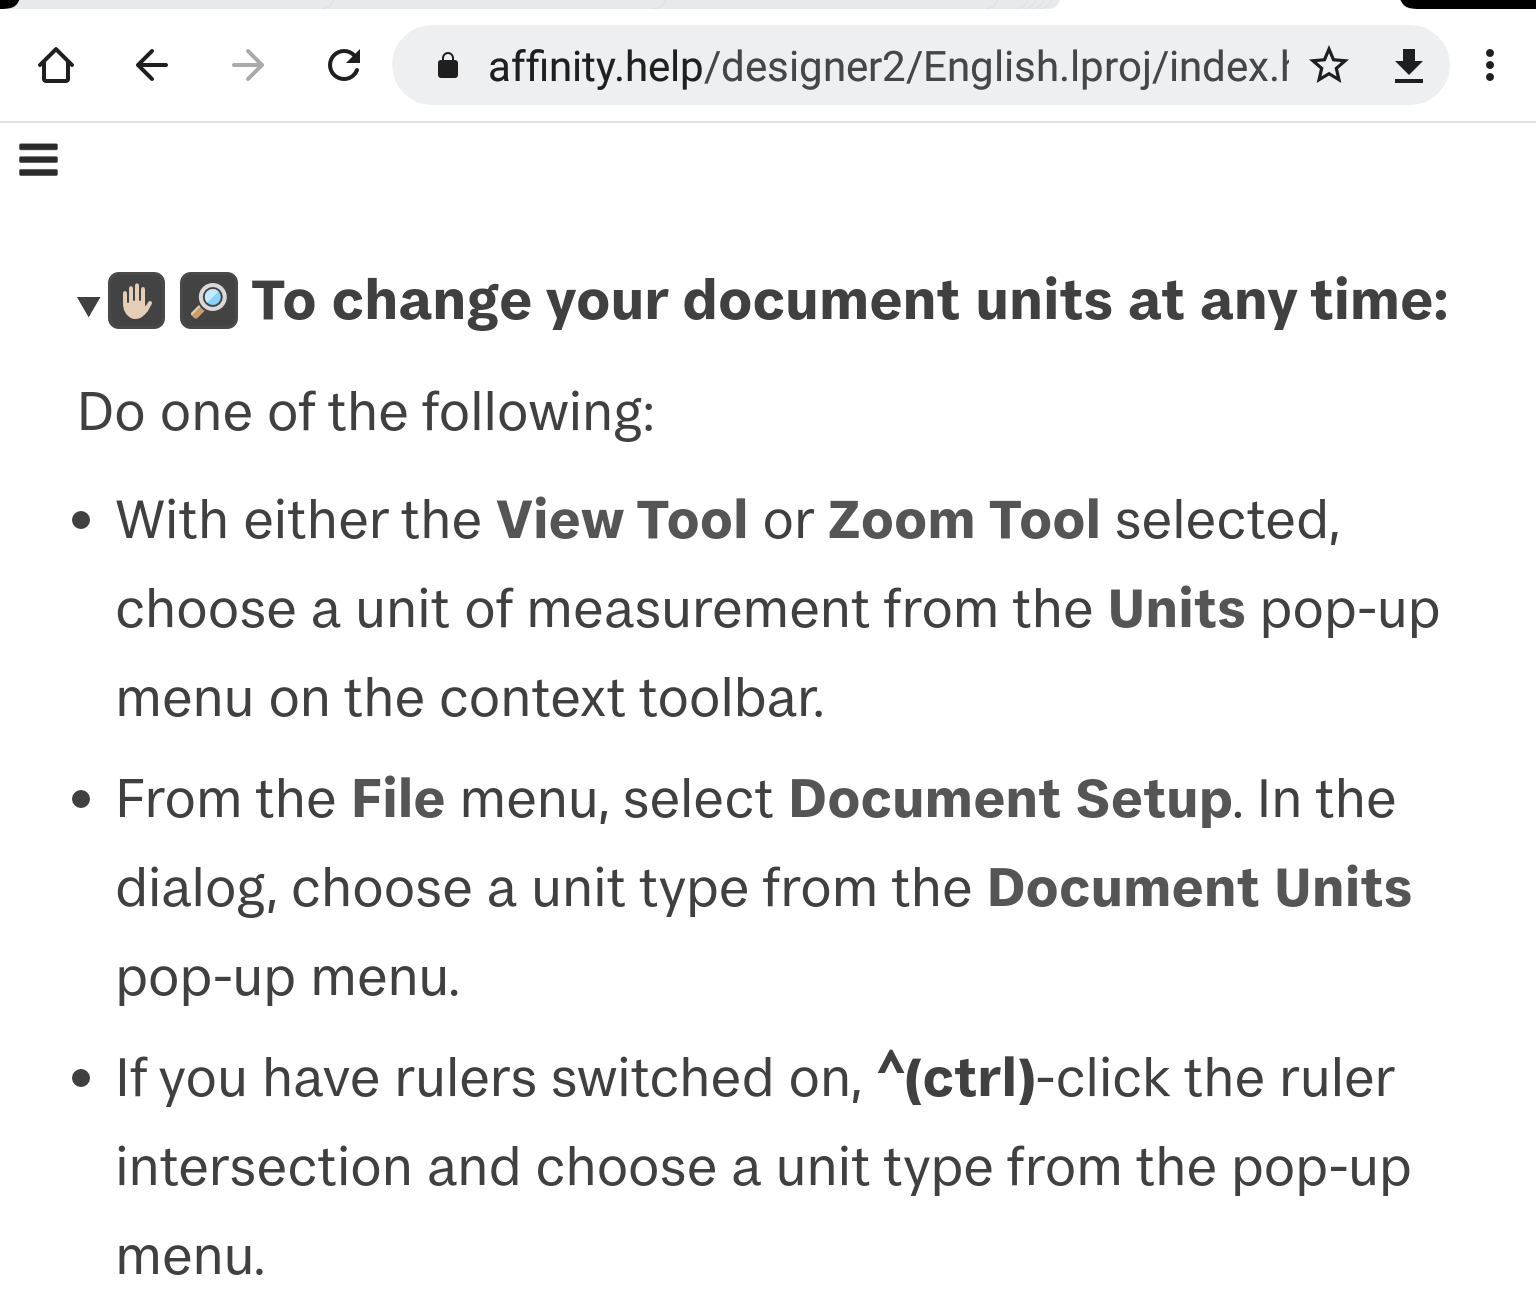Viewport: 1536px width, 1307px height.
Task: Focus the affinity.help address bar
Action: [886, 66]
